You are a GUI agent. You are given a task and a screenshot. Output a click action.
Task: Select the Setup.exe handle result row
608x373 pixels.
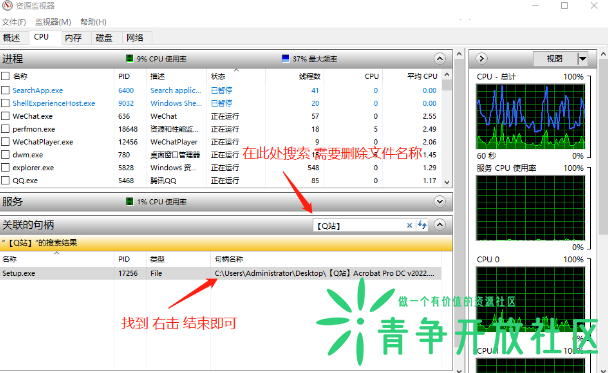[221, 273]
